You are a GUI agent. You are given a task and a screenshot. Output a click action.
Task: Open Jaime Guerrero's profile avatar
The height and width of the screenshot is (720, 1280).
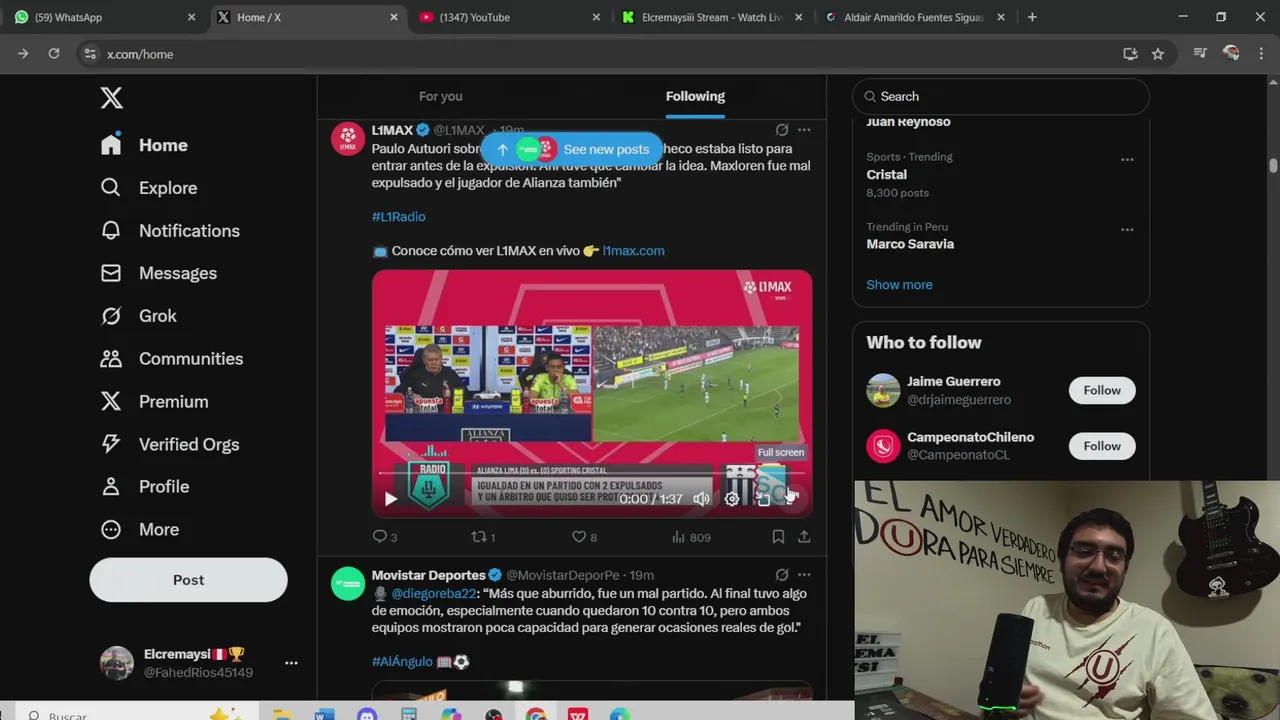(883, 390)
